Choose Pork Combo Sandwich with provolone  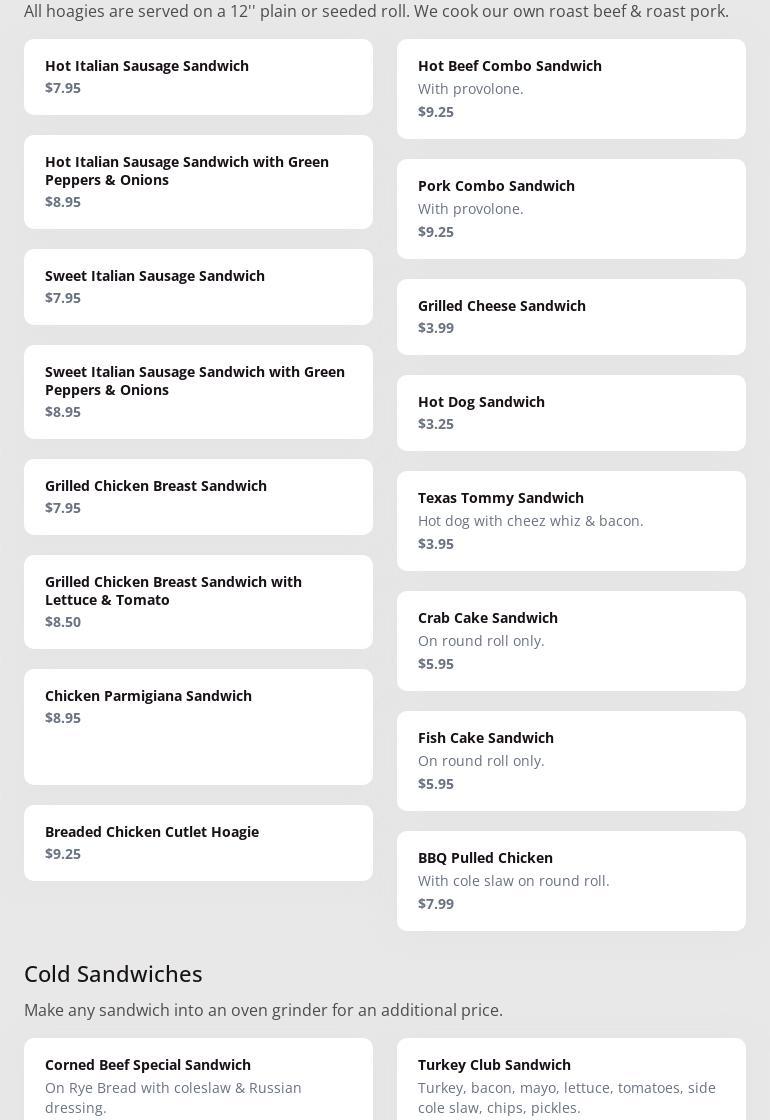pyautogui.click(x=571, y=208)
